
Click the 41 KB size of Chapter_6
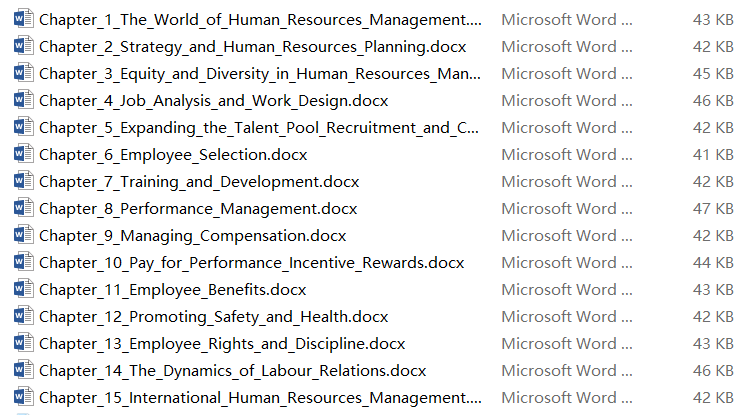713,155
